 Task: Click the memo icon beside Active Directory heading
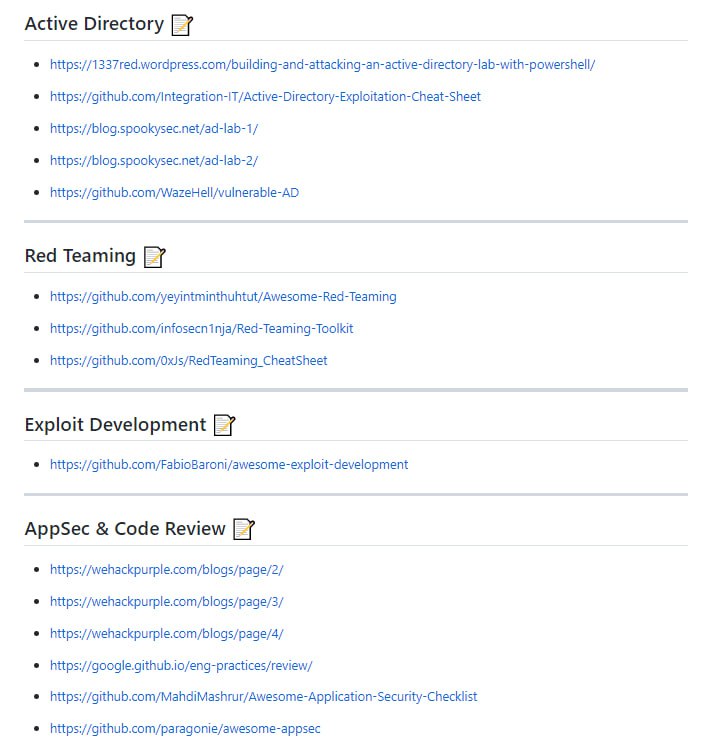182,25
